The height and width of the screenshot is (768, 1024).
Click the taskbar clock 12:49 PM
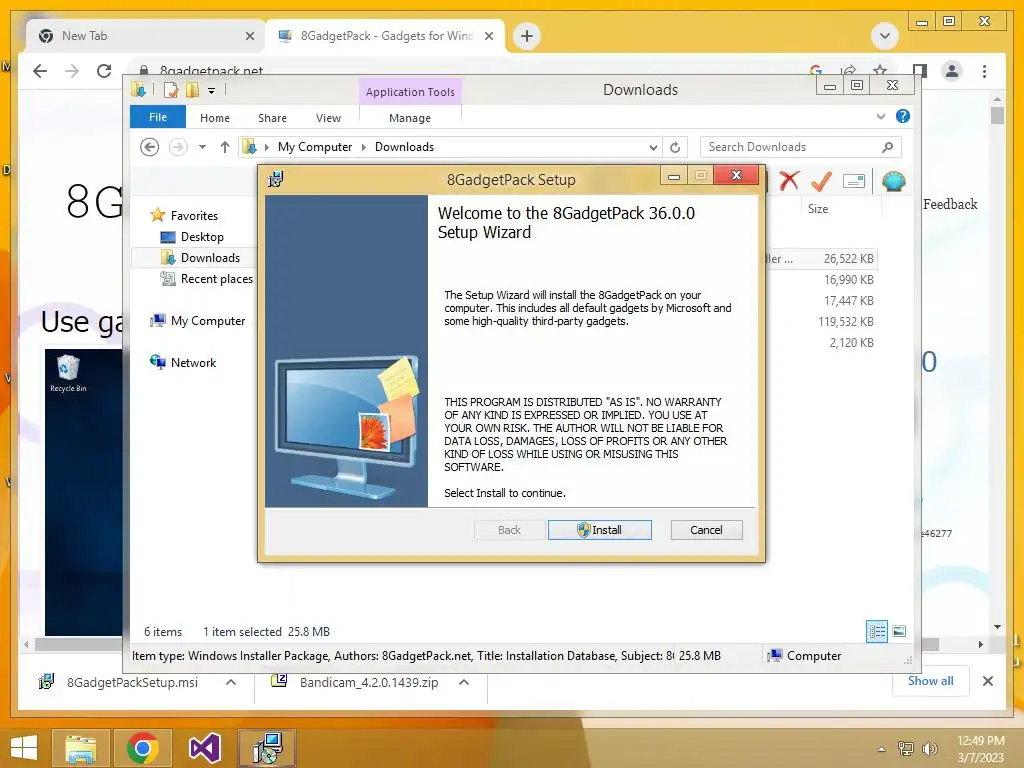[x=980, y=741]
